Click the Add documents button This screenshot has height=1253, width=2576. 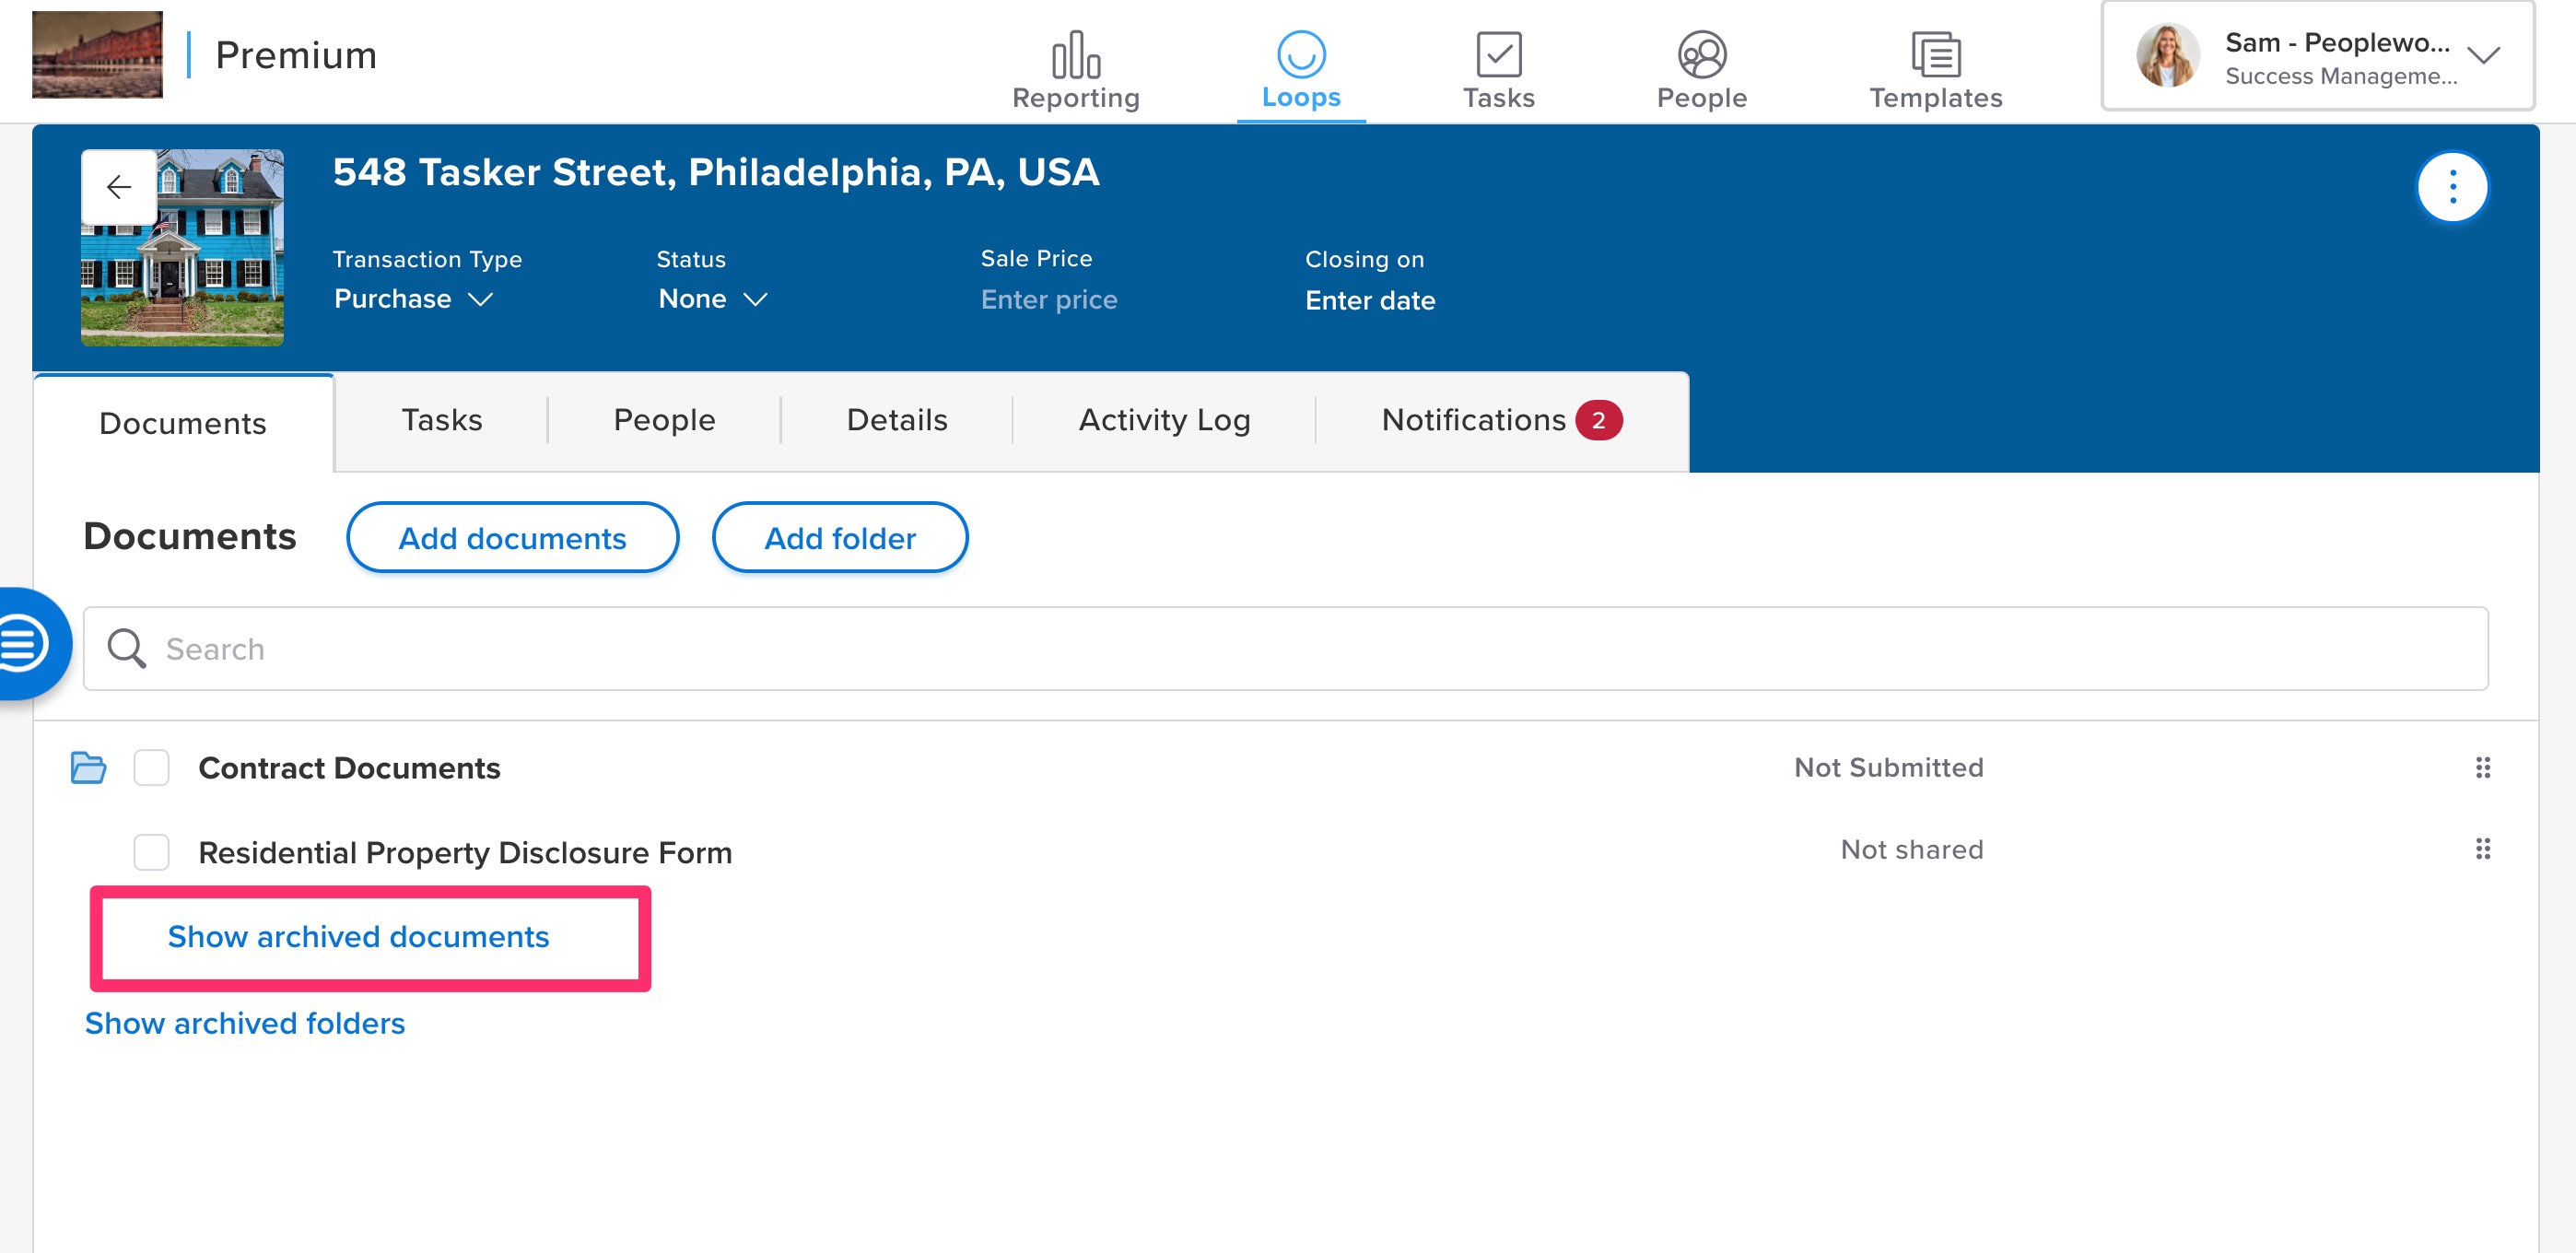[x=512, y=538]
